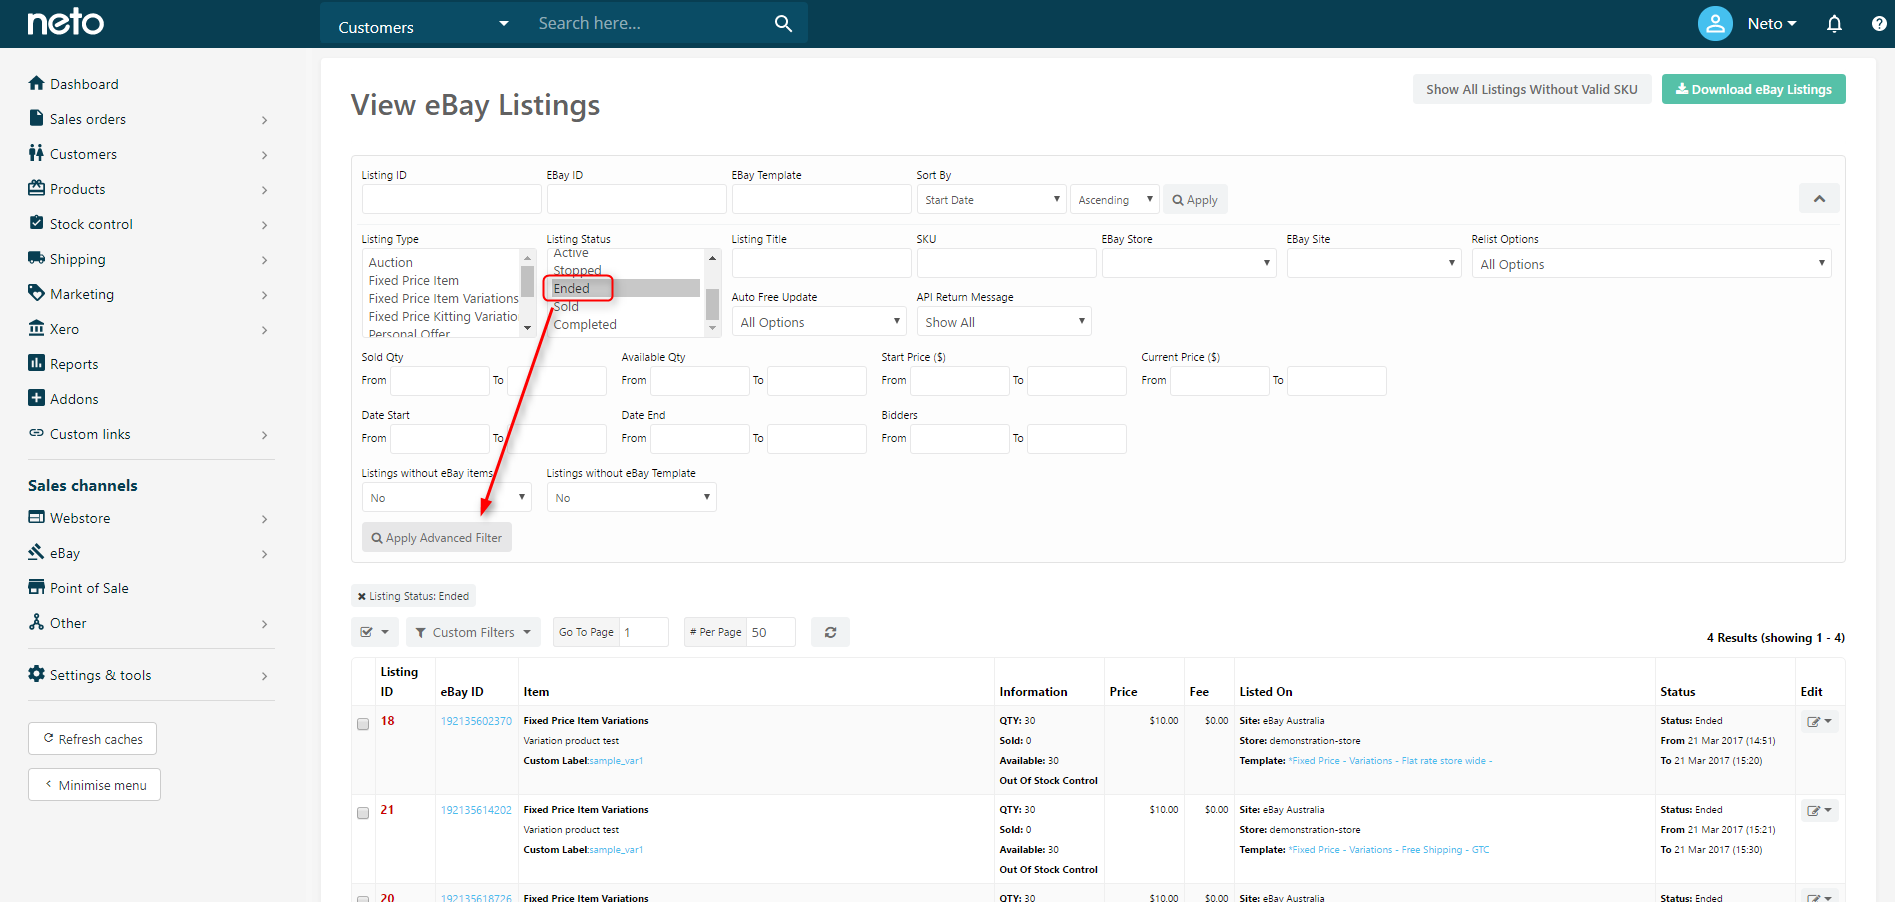1895x902 pixels.
Task: Open the Sort By Start Date dropdown
Action: [992, 200]
